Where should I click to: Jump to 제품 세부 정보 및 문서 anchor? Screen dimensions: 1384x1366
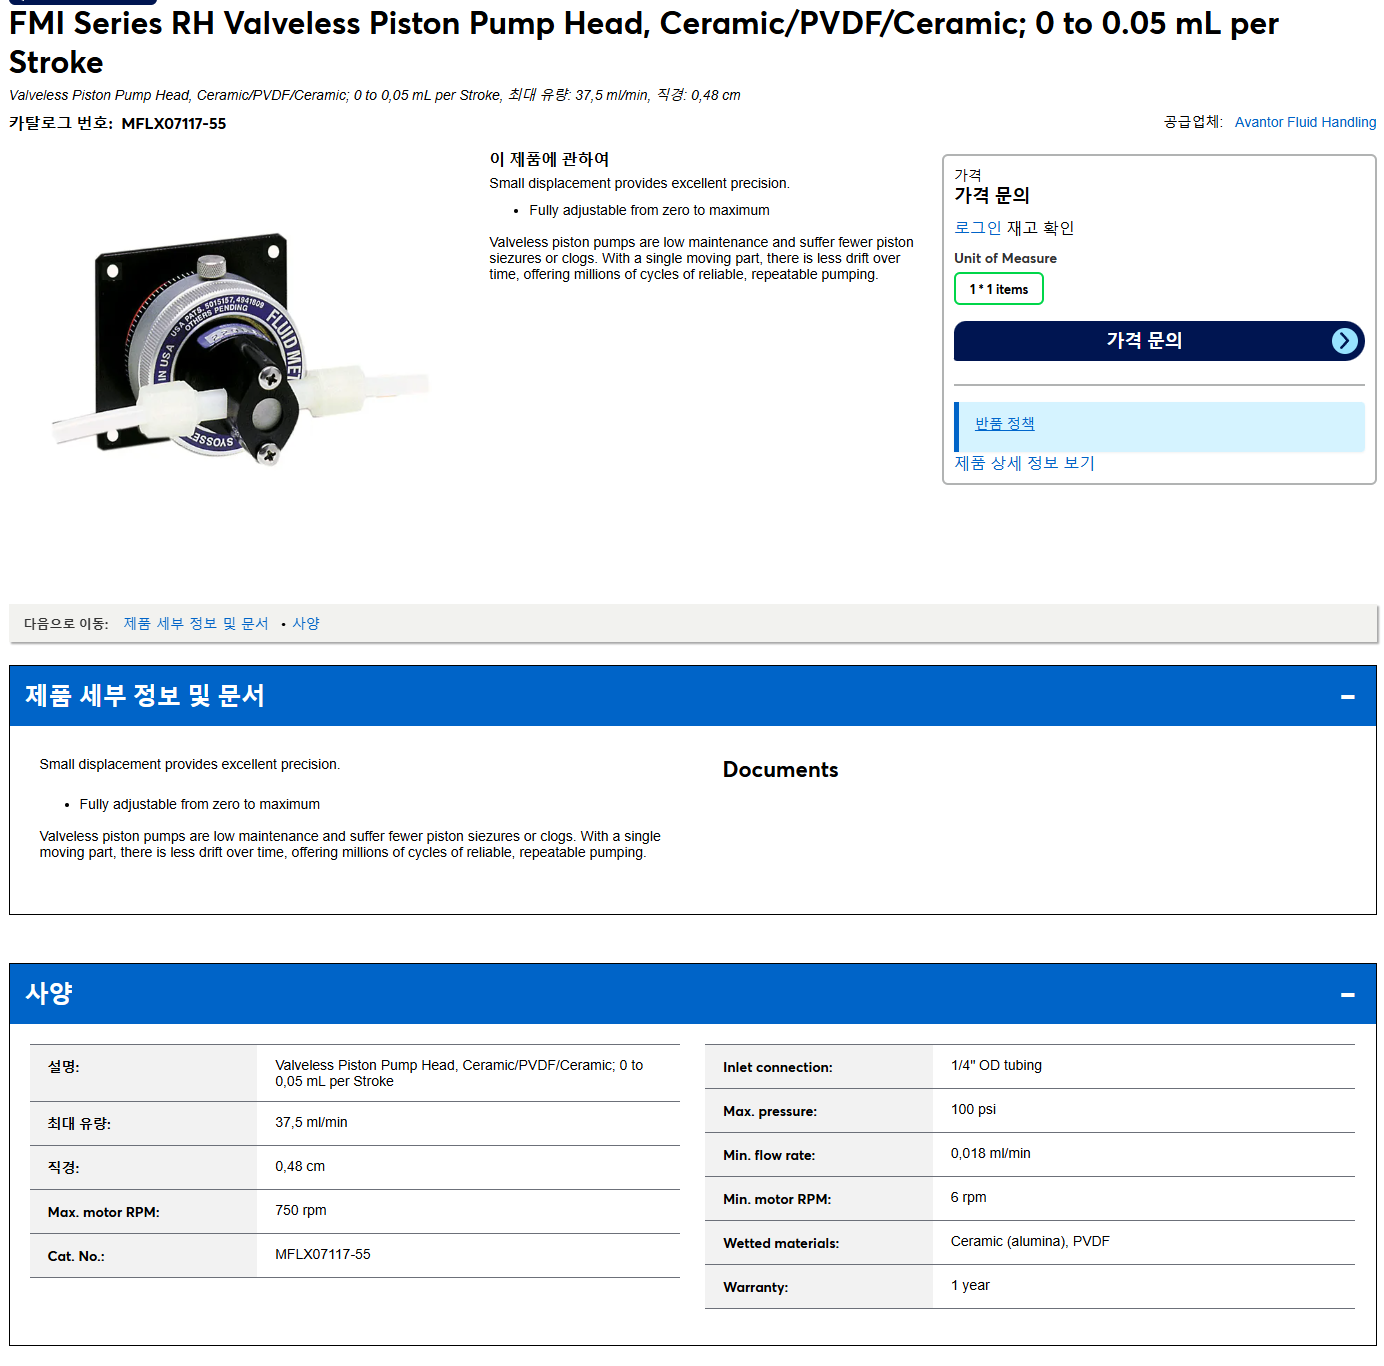[196, 623]
